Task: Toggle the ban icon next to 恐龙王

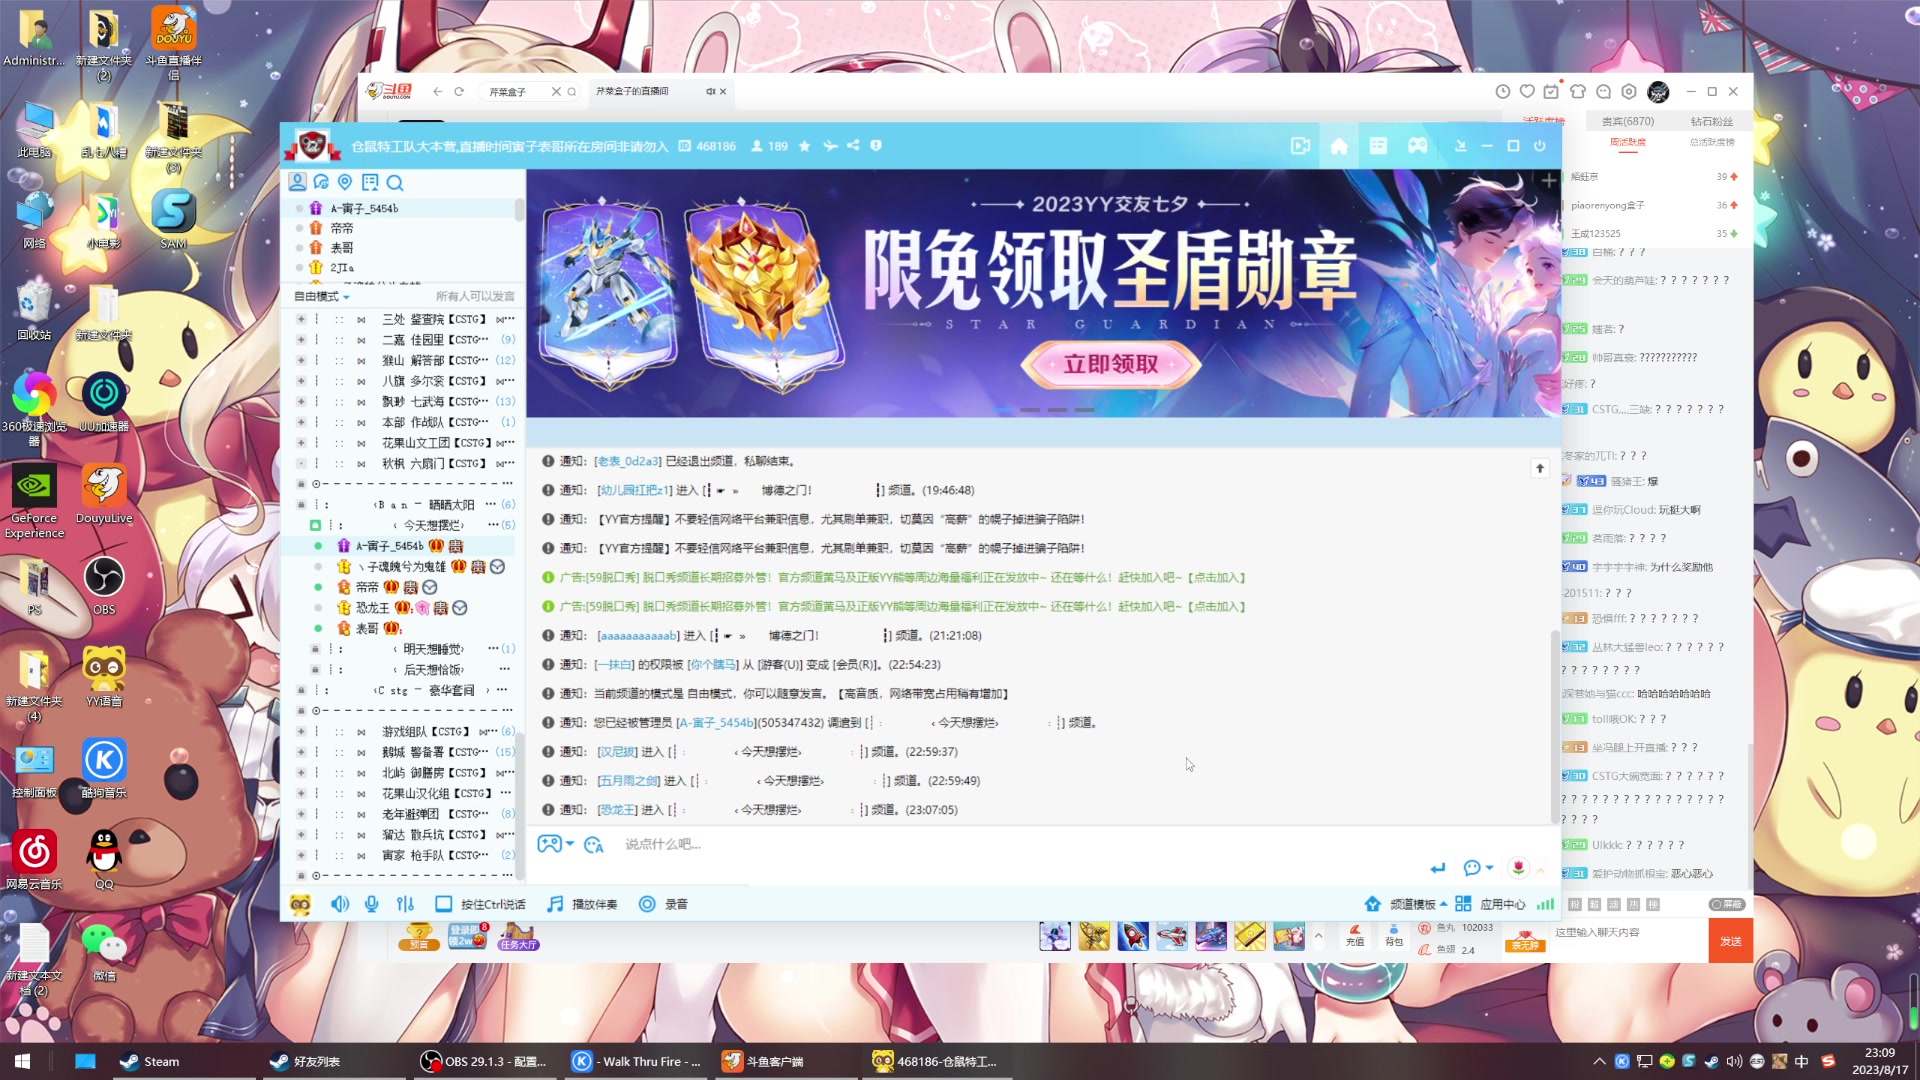Action: tap(459, 607)
